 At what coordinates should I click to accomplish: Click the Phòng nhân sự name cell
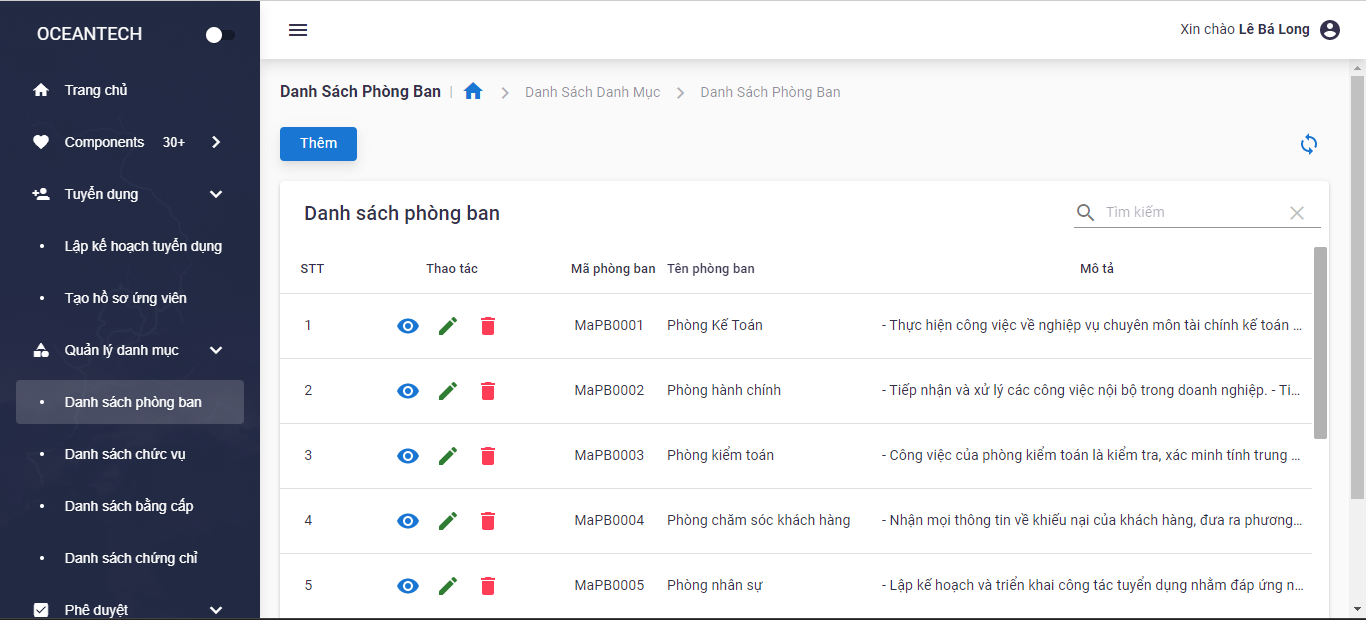716,585
